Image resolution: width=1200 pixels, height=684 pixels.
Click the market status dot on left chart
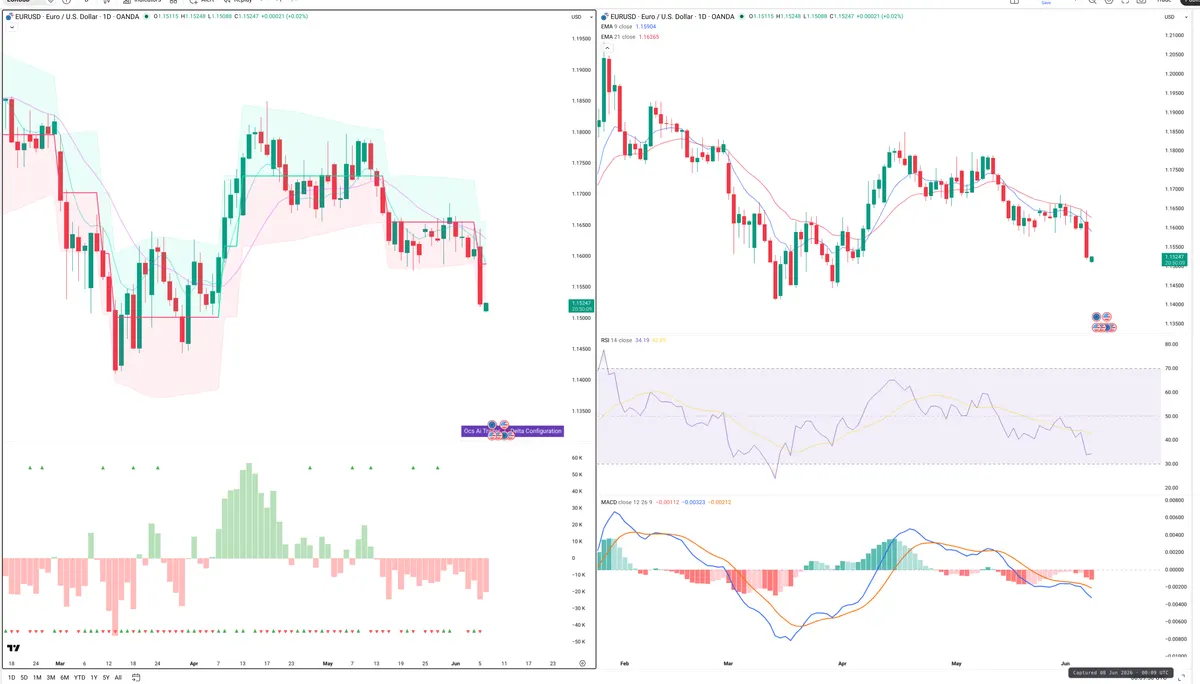click(144, 17)
